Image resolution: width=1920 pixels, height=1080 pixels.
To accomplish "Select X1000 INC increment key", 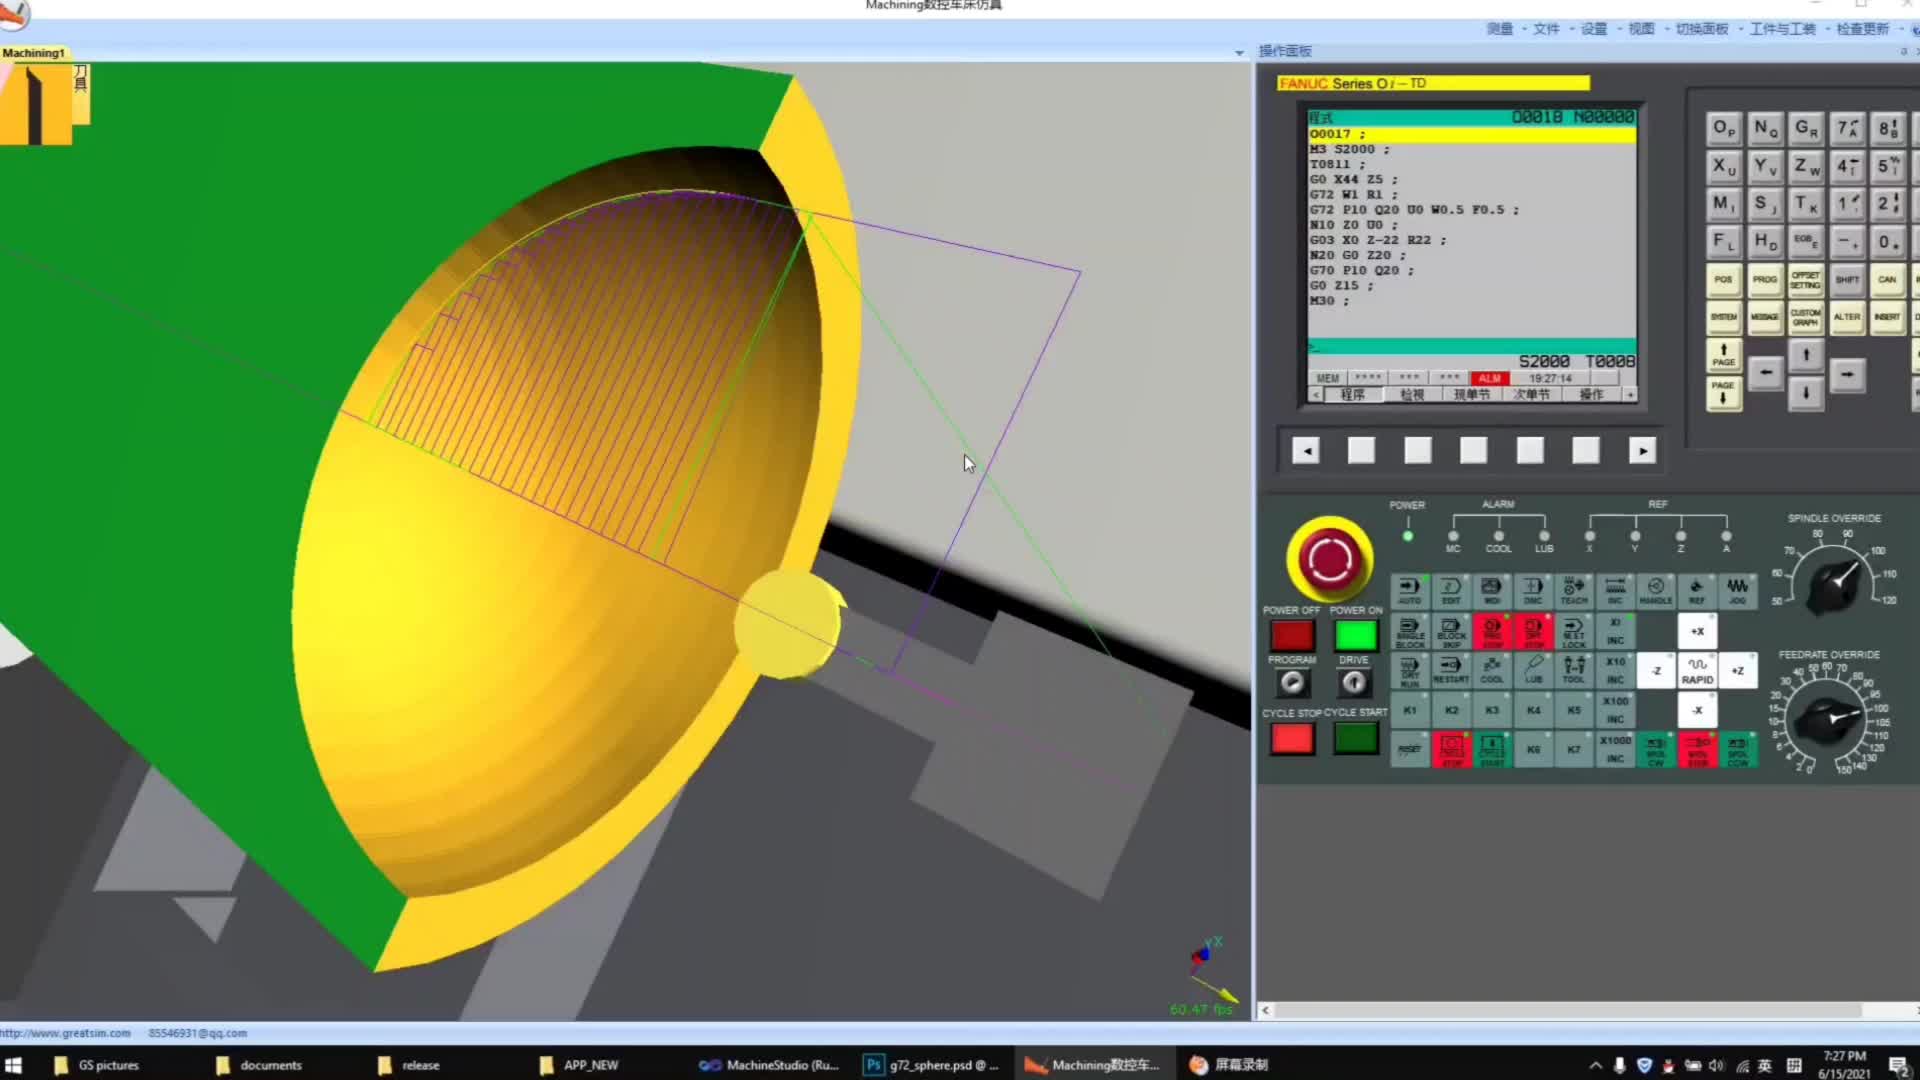I will click(1615, 749).
